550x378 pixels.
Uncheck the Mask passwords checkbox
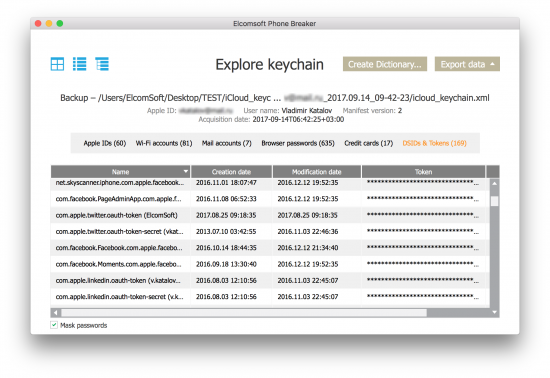[x=54, y=325]
